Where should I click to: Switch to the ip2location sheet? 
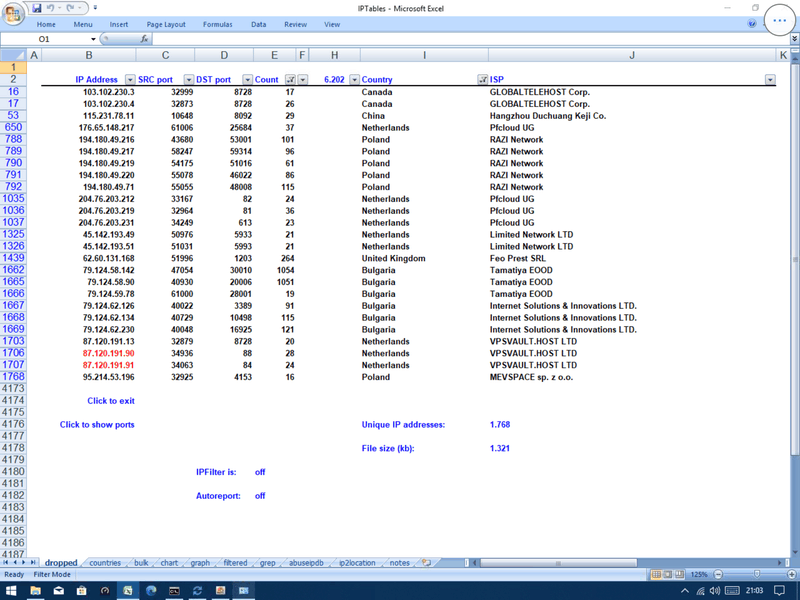point(357,563)
